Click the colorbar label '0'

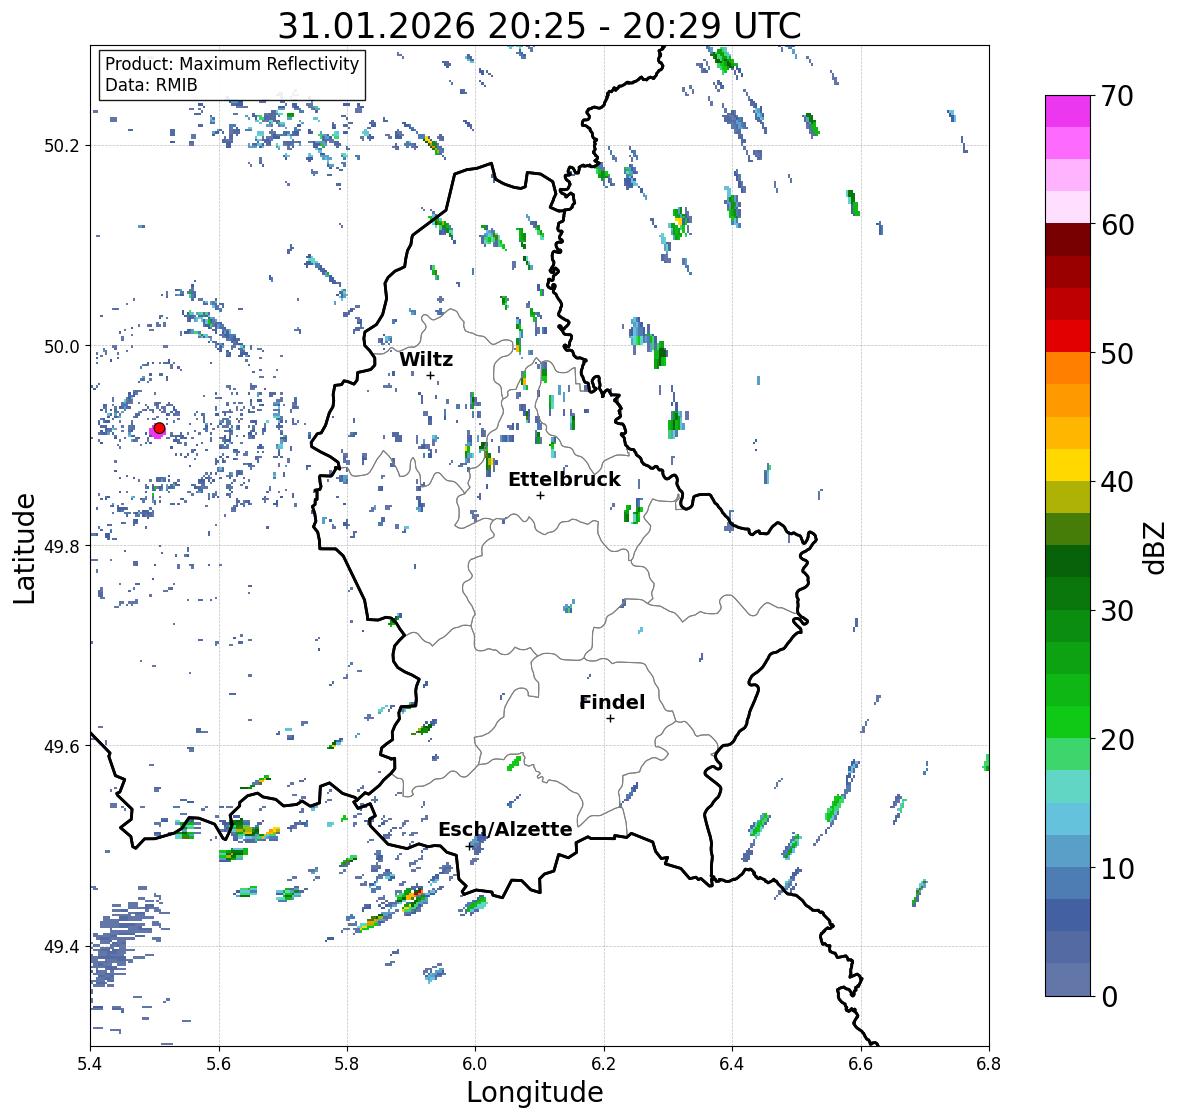1109,997
